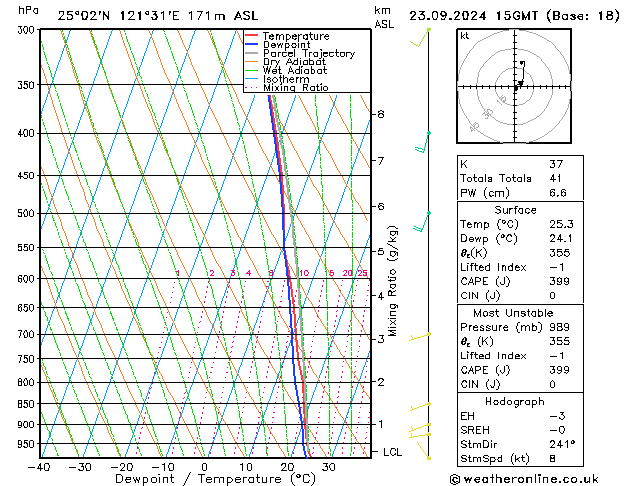The height and width of the screenshot is (486, 629).
Task: Click the Pressure (mb) value 989
Action: (x=559, y=327)
